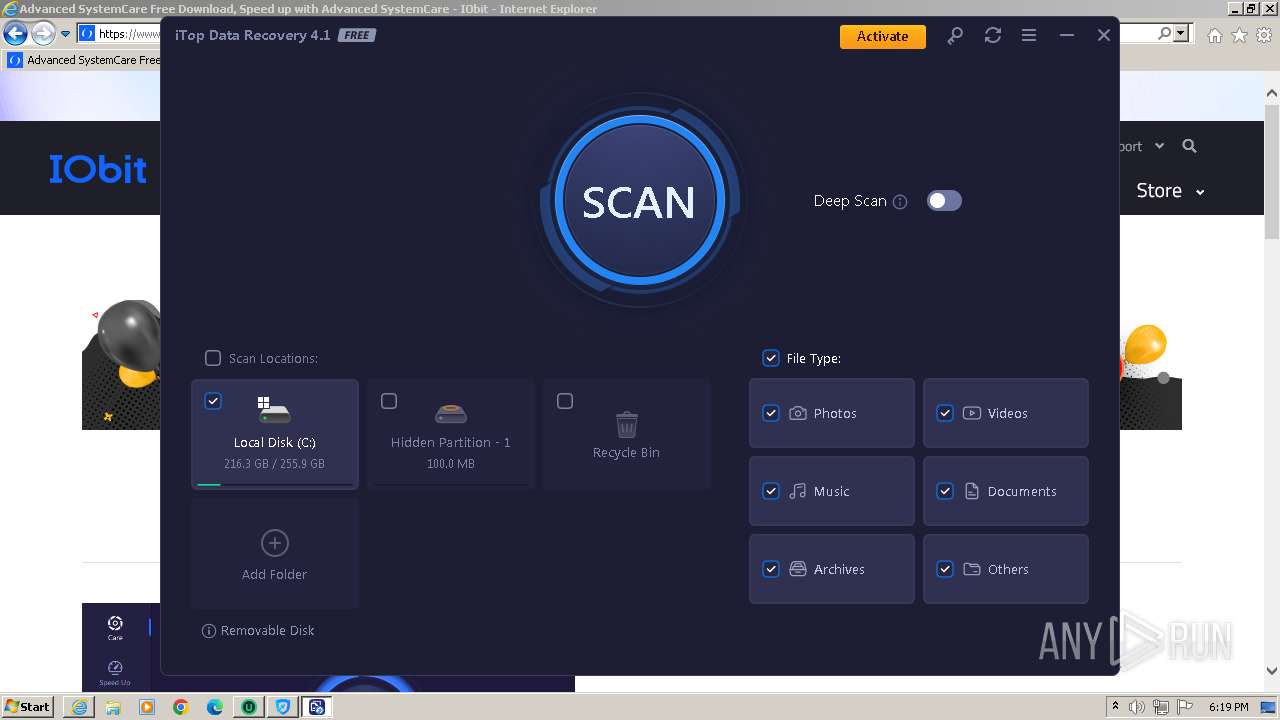This screenshot has width=1280, height=720.
Task: Open File Explorer from taskbar
Action: 113,707
